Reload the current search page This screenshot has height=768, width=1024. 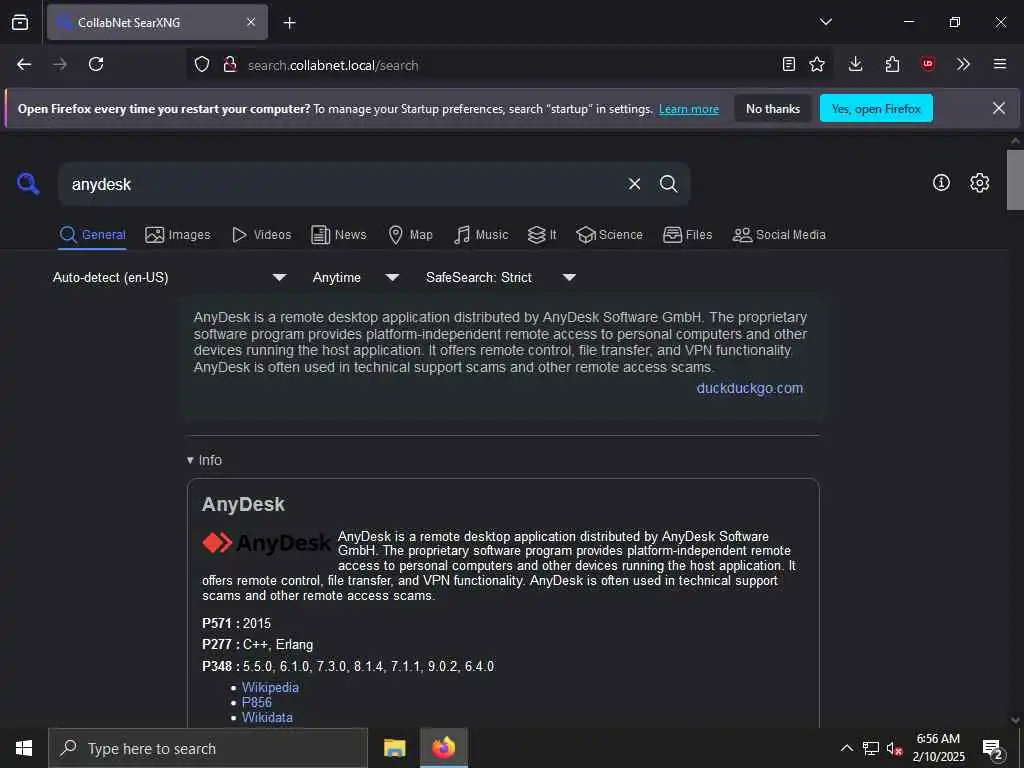coord(96,64)
